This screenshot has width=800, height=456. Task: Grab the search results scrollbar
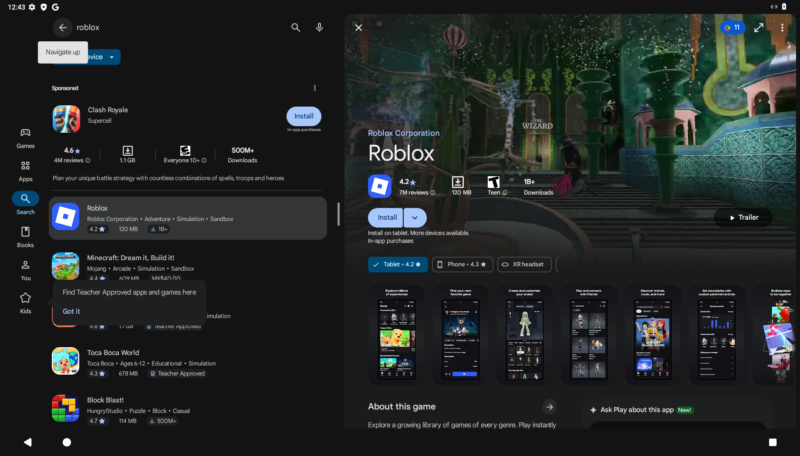pos(338,214)
